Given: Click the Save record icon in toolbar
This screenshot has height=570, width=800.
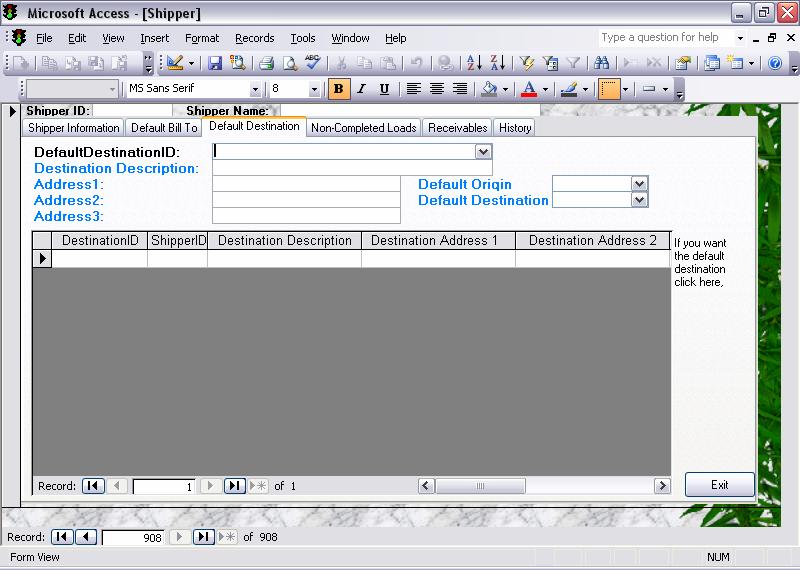Looking at the screenshot, I should point(215,63).
